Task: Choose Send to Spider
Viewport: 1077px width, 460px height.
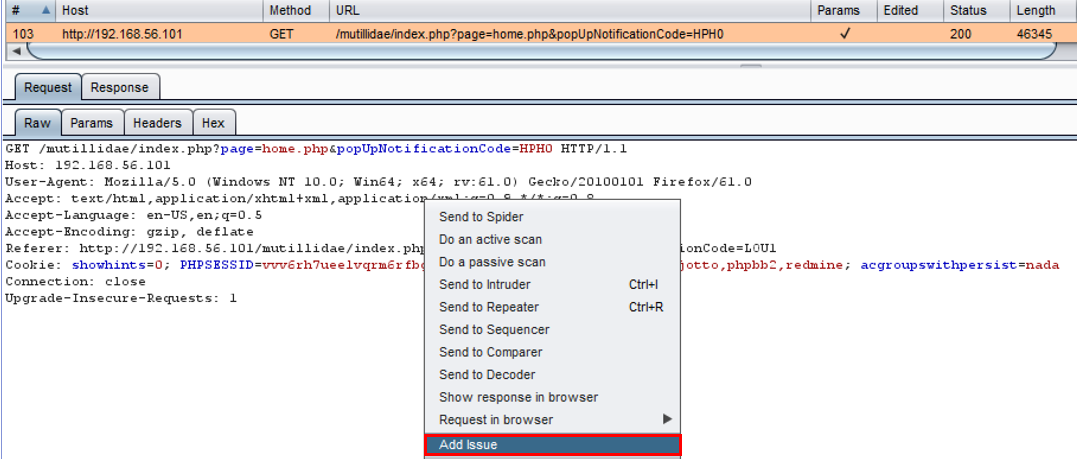Action: (552, 217)
